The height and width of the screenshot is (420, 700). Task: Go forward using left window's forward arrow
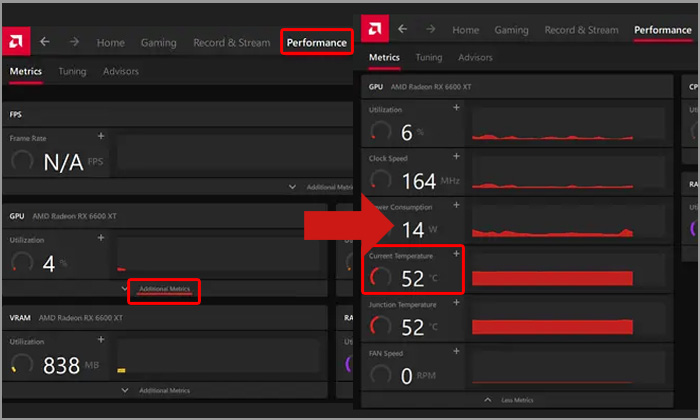(74, 42)
